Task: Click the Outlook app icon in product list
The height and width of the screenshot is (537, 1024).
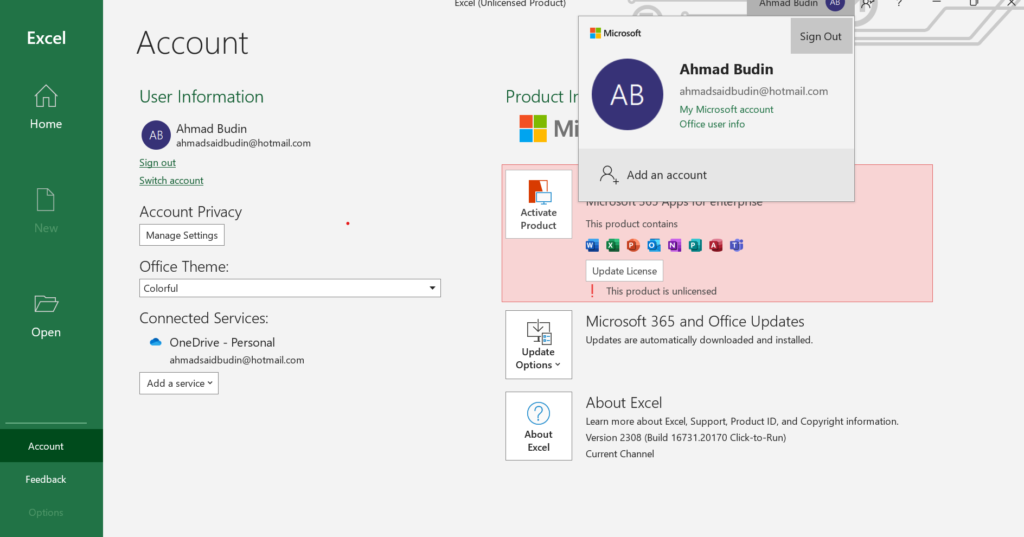Action: [x=654, y=246]
